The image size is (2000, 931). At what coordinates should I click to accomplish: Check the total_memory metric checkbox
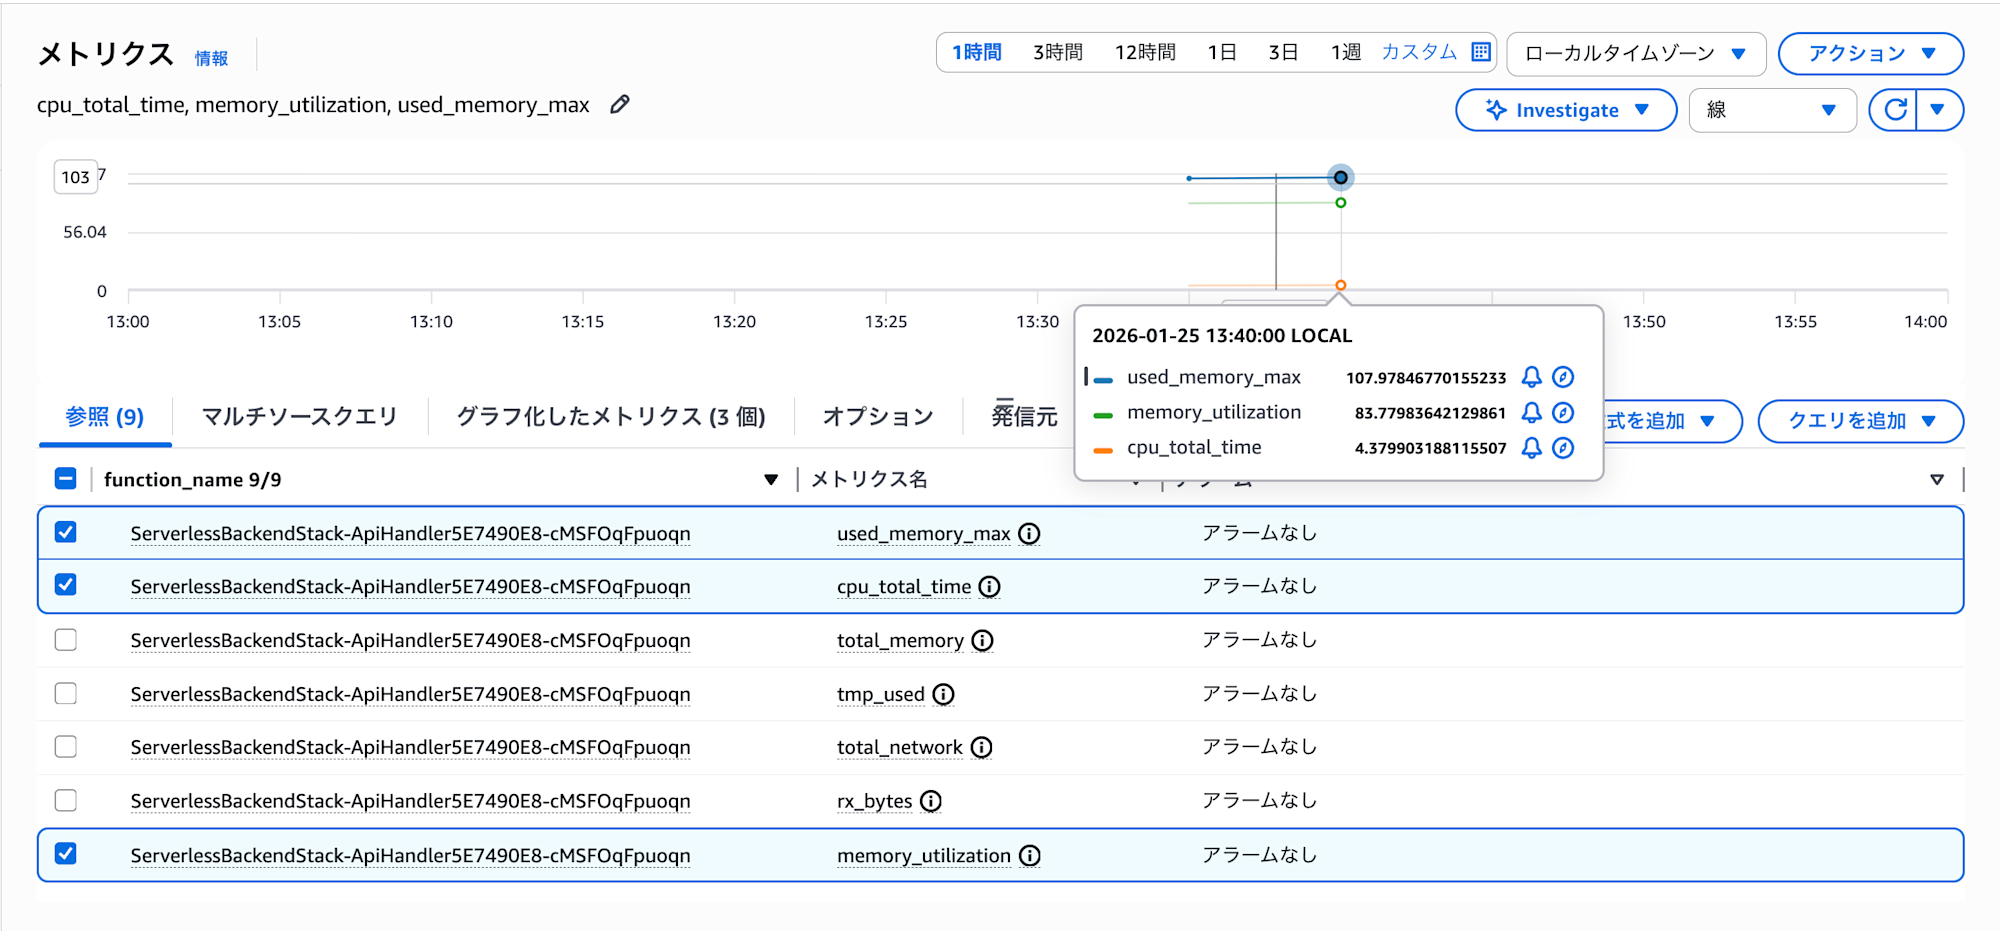(x=65, y=640)
